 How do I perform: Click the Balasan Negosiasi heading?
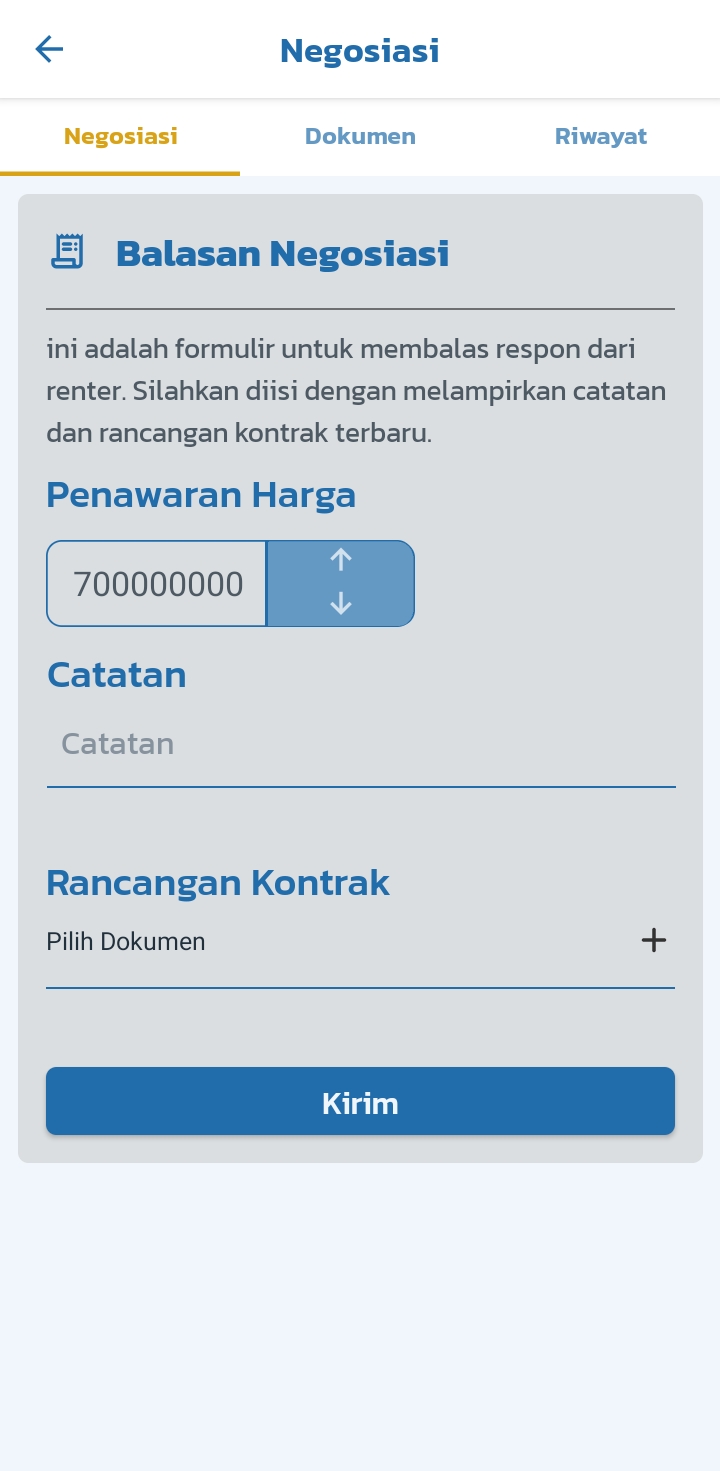click(282, 254)
